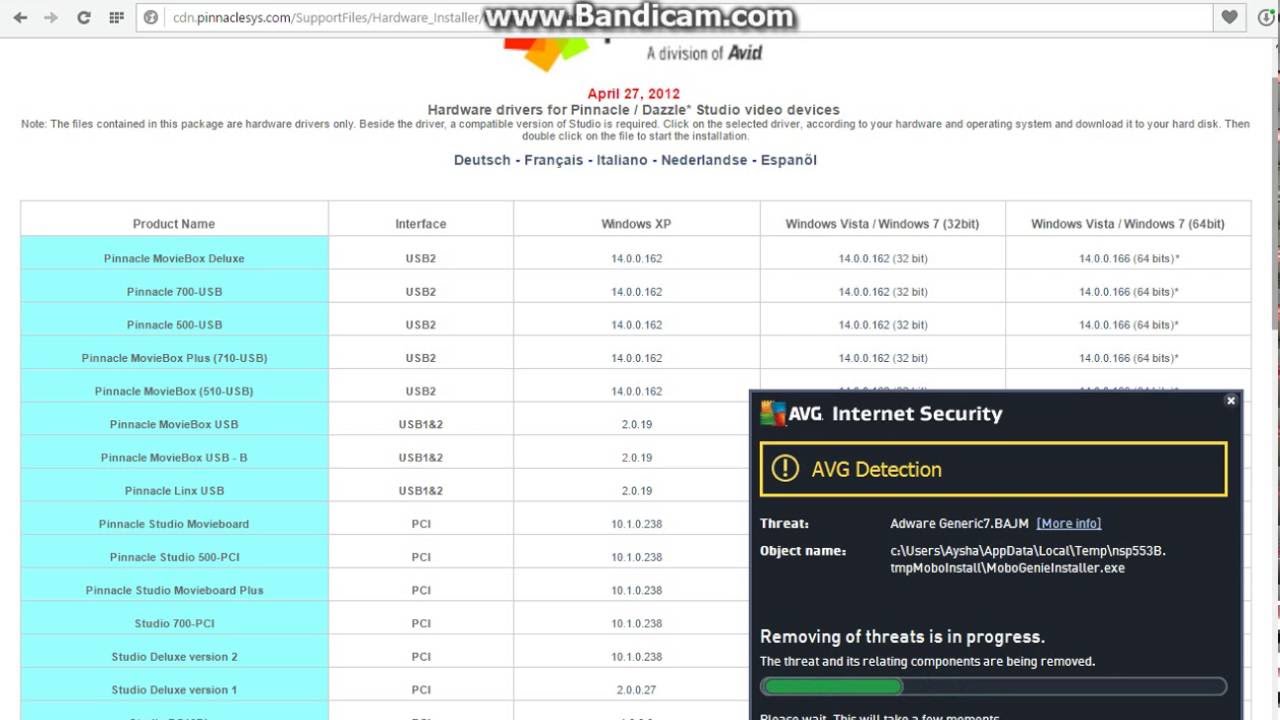This screenshot has height=720, width=1280.
Task: Click the MoboGenieInstaller.exe object path text
Action: click(x=1028, y=559)
